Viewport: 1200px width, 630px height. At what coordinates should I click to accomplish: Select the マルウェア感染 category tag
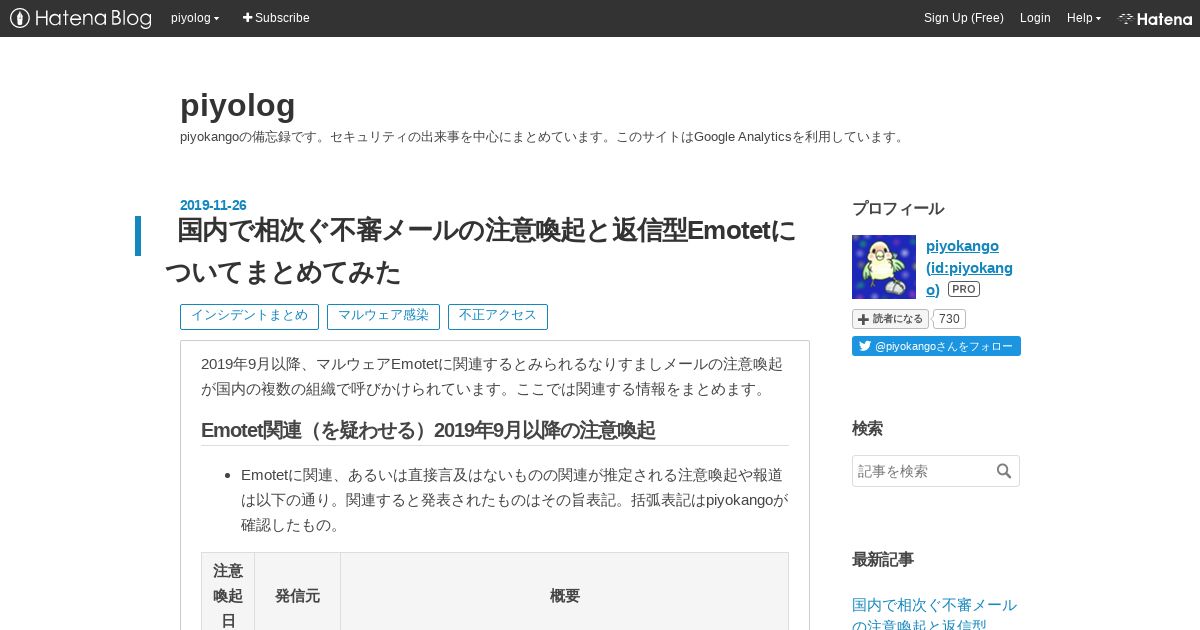[x=383, y=316]
